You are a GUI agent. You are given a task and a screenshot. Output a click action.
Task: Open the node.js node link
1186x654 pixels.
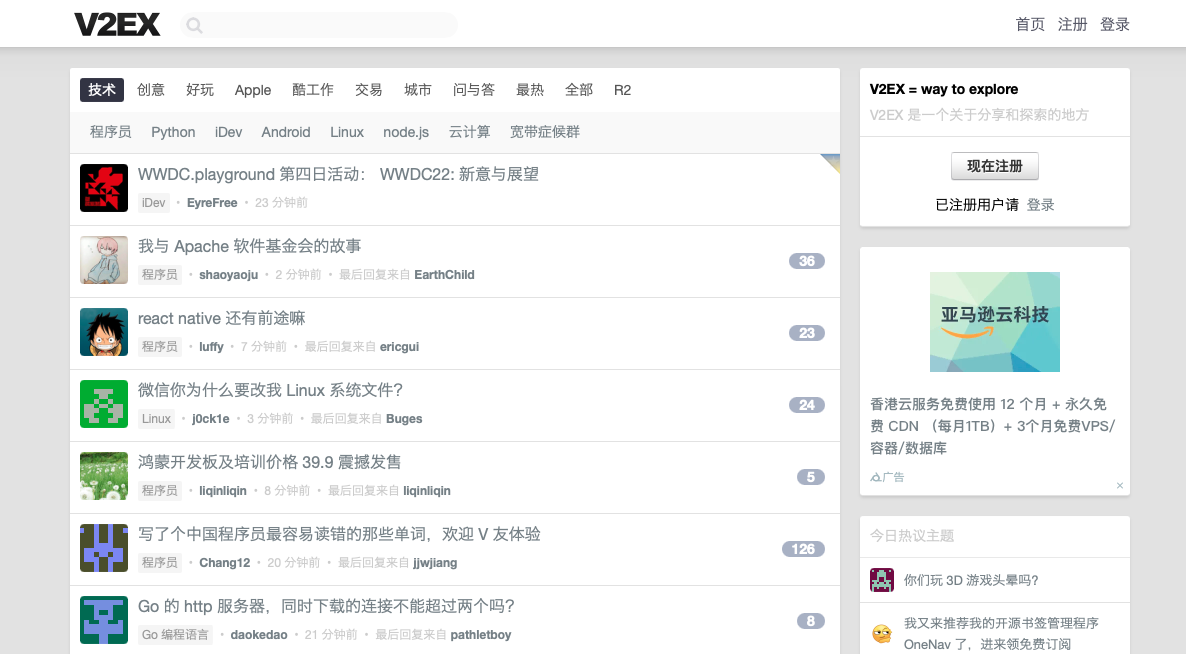(x=406, y=132)
